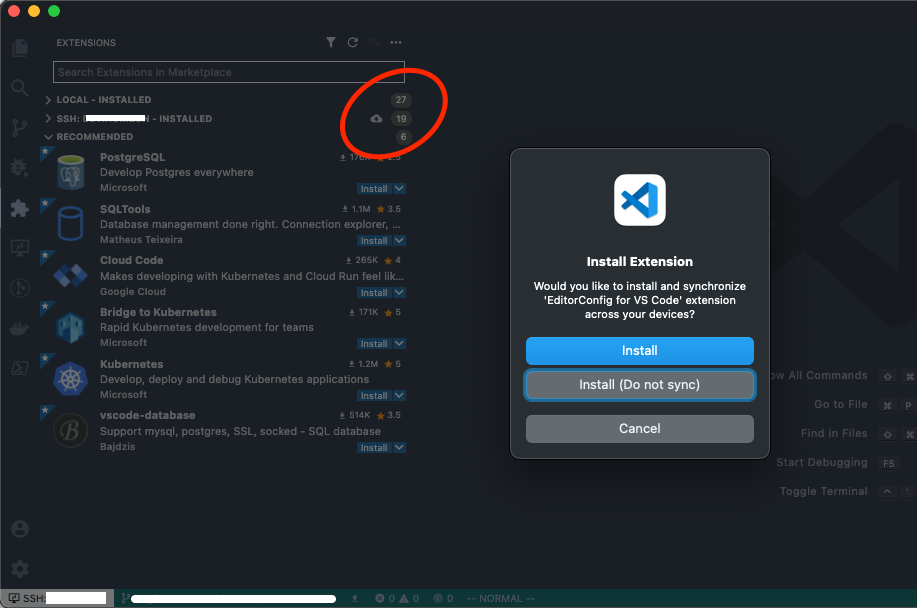This screenshot has width=917, height=608.
Task: Open the Search view in activity bar
Action: click(x=20, y=88)
